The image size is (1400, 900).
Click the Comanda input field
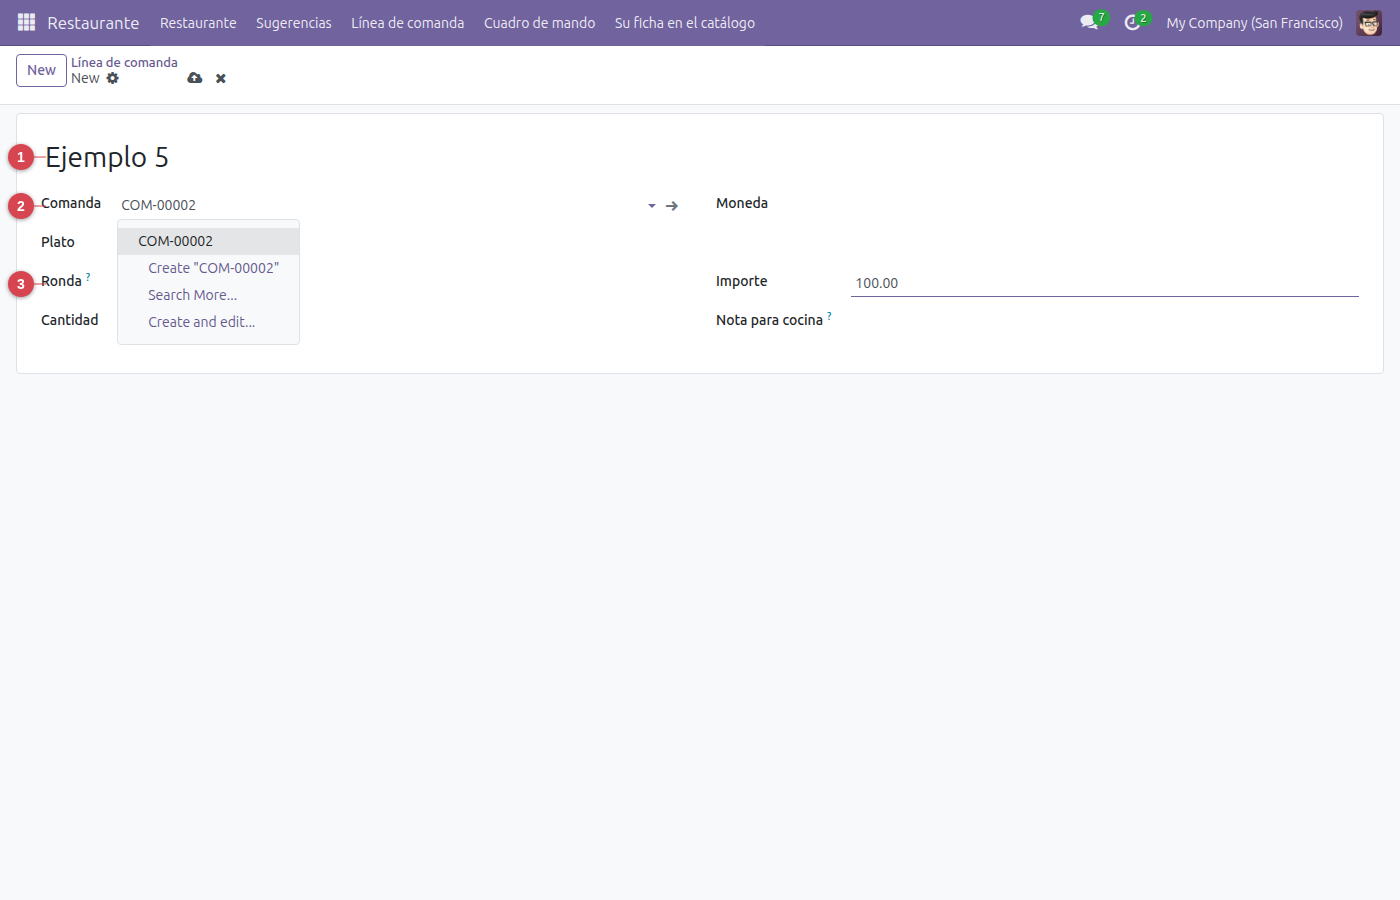click(x=380, y=205)
